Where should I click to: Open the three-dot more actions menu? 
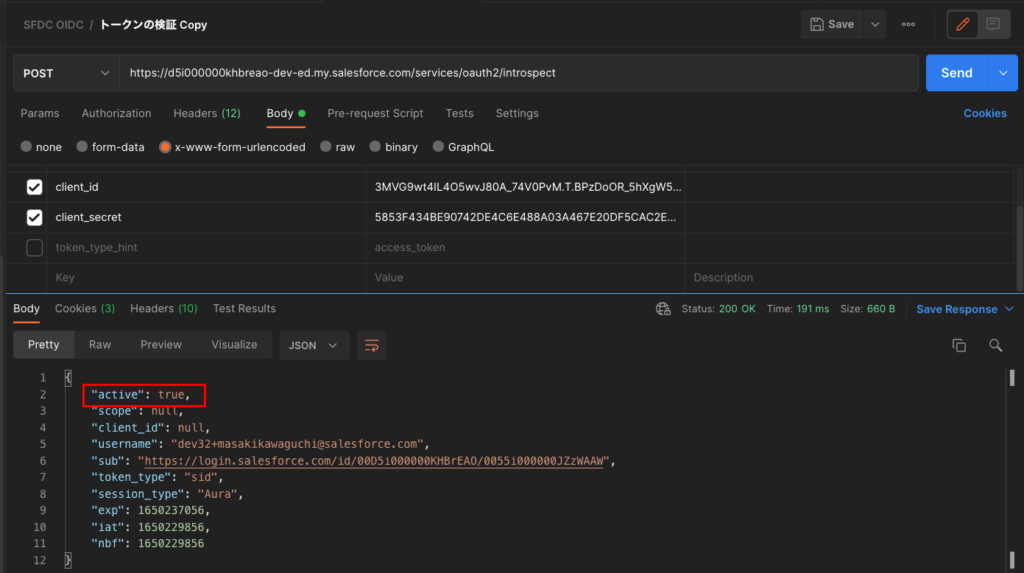908,24
